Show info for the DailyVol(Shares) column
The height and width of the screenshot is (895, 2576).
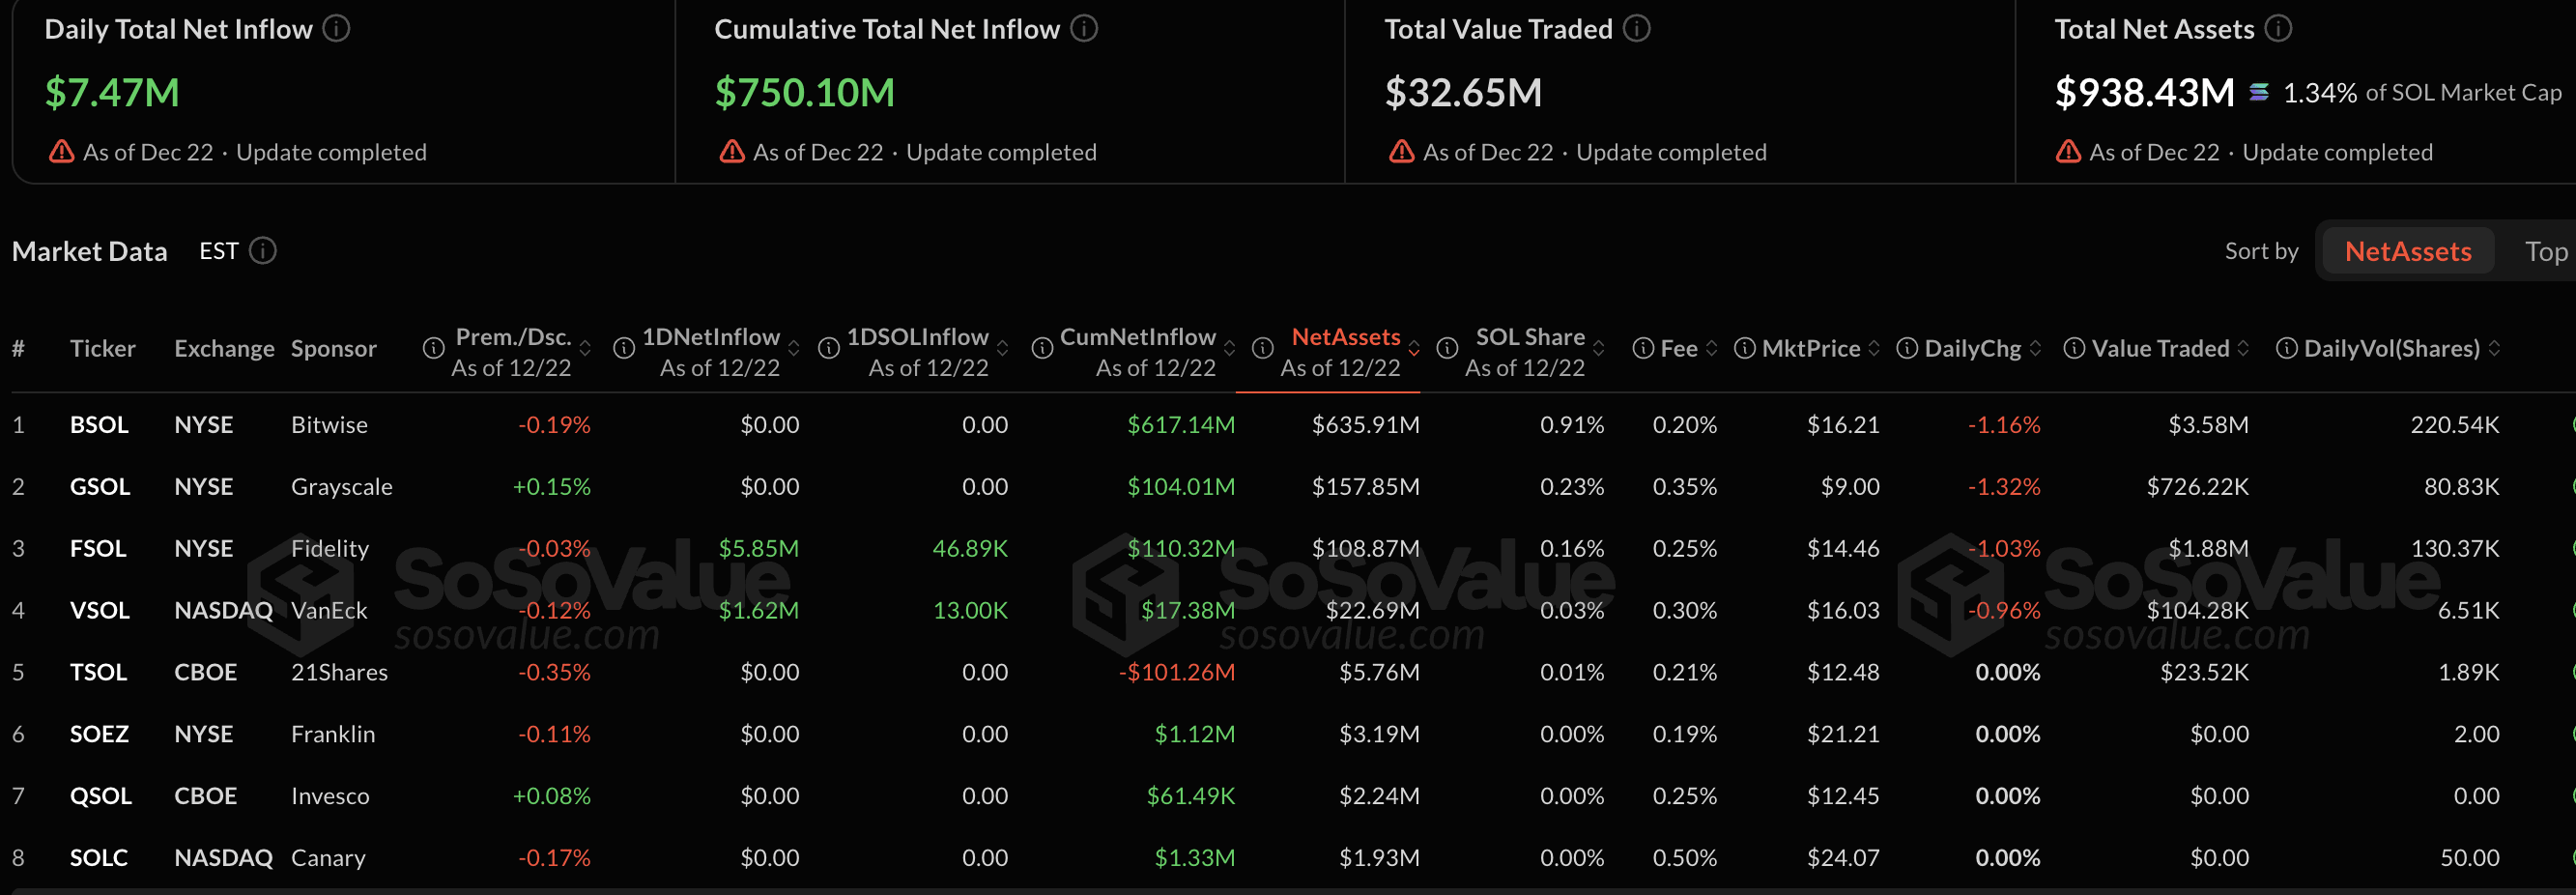(x=2286, y=348)
